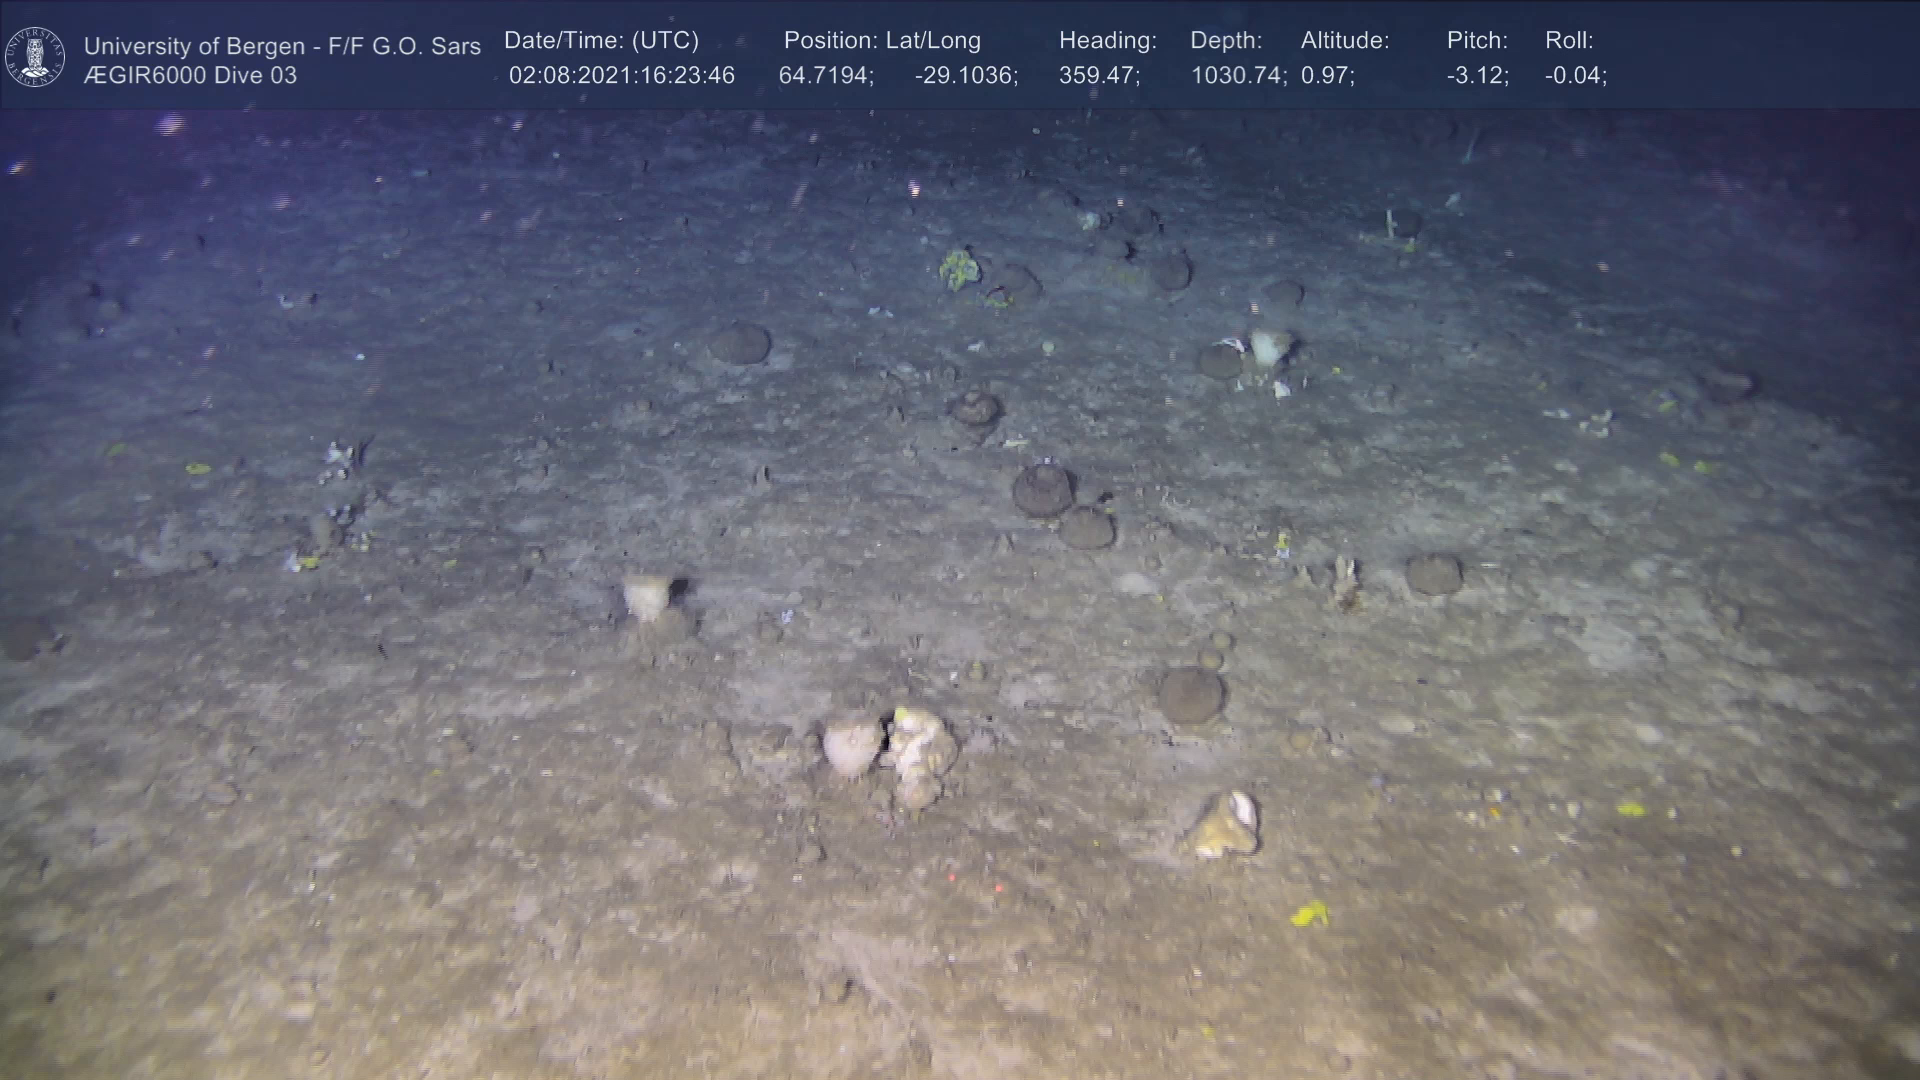Click the 'University of Bergen - F/F G.O. Sars' text
1920x1080 pixels.
pyautogui.click(x=282, y=46)
